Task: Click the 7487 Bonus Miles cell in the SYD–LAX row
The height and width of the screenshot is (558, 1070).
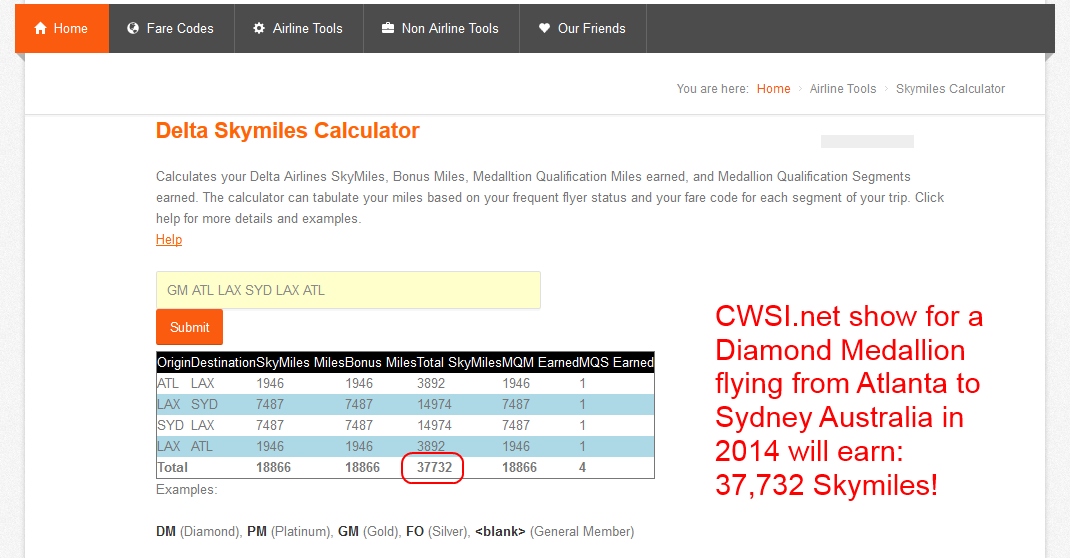Action: pyautogui.click(x=359, y=425)
